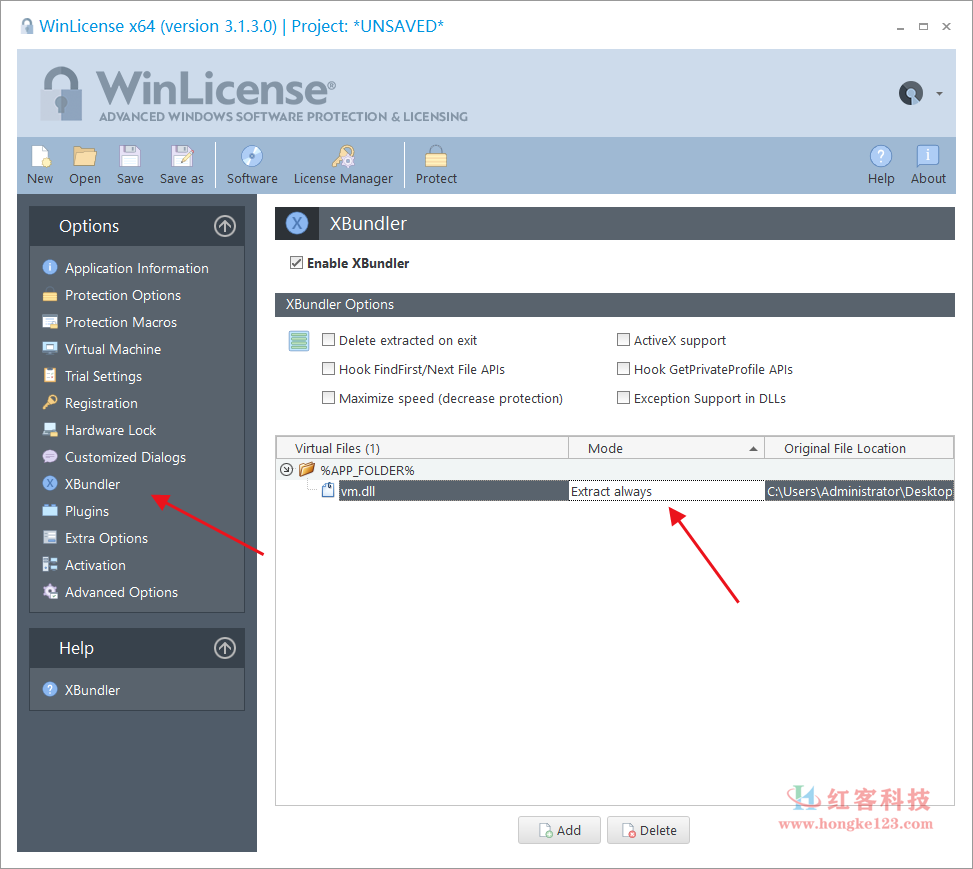
Task: Go to Protection Macros
Action: (121, 322)
